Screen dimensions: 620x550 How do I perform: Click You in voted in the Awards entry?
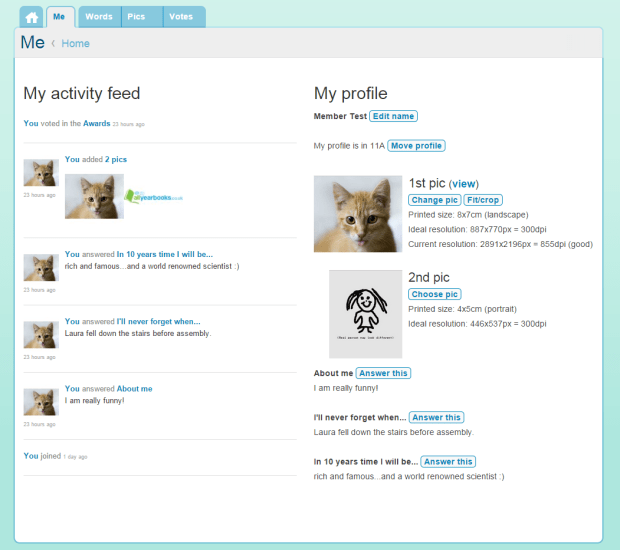click(x=31, y=123)
